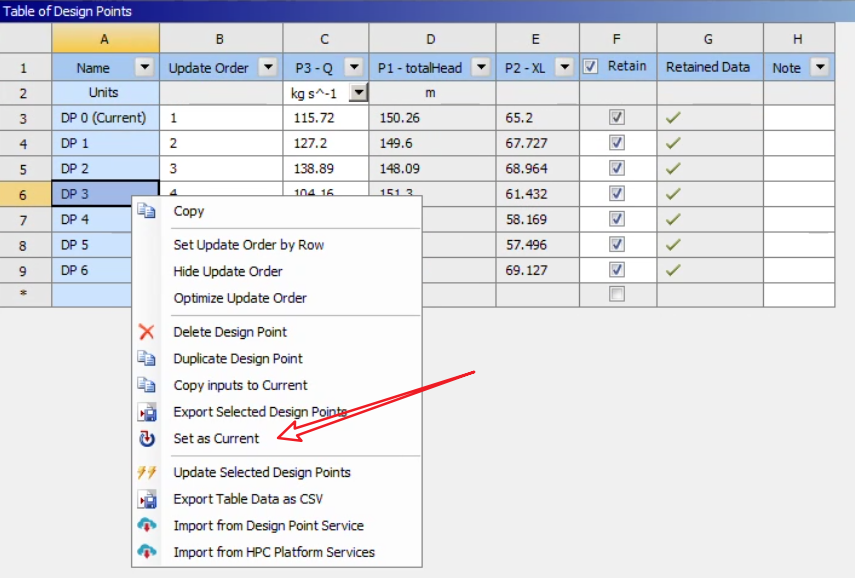This screenshot has width=855, height=578.
Task: Click the red X Delete Design Point icon
Action: (147, 332)
